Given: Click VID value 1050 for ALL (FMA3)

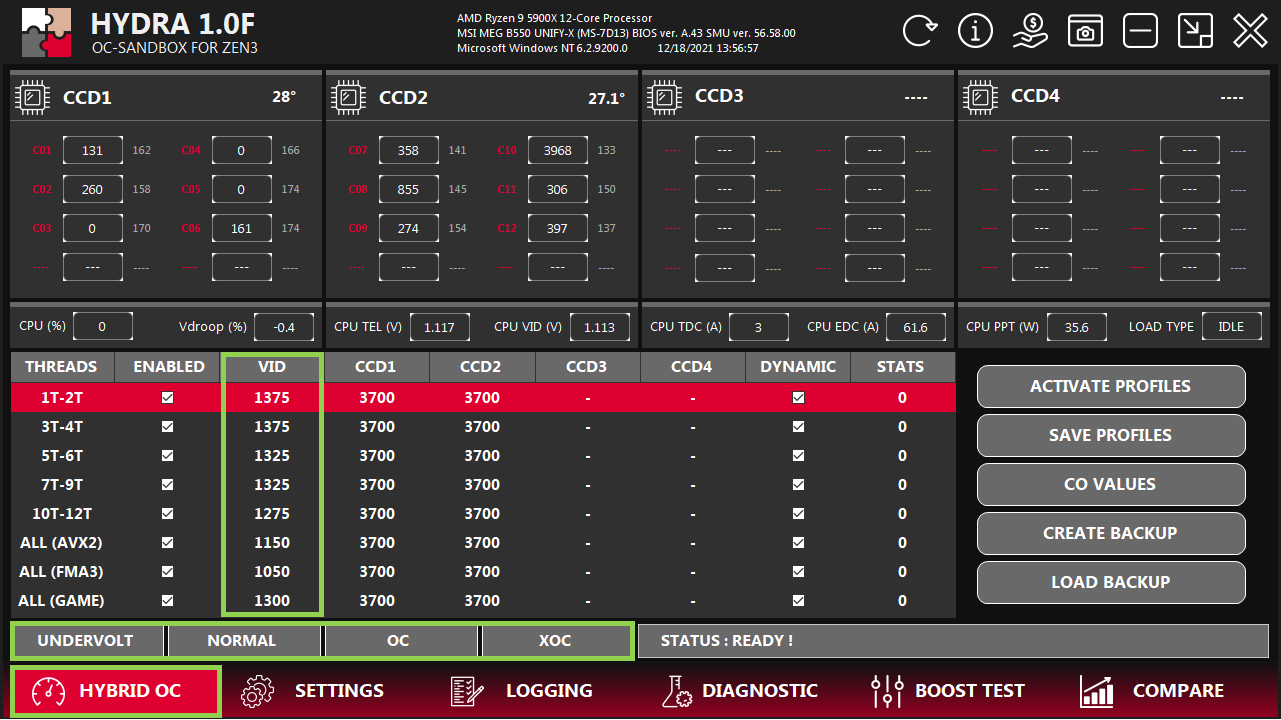Looking at the screenshot, I should [272, 572].
